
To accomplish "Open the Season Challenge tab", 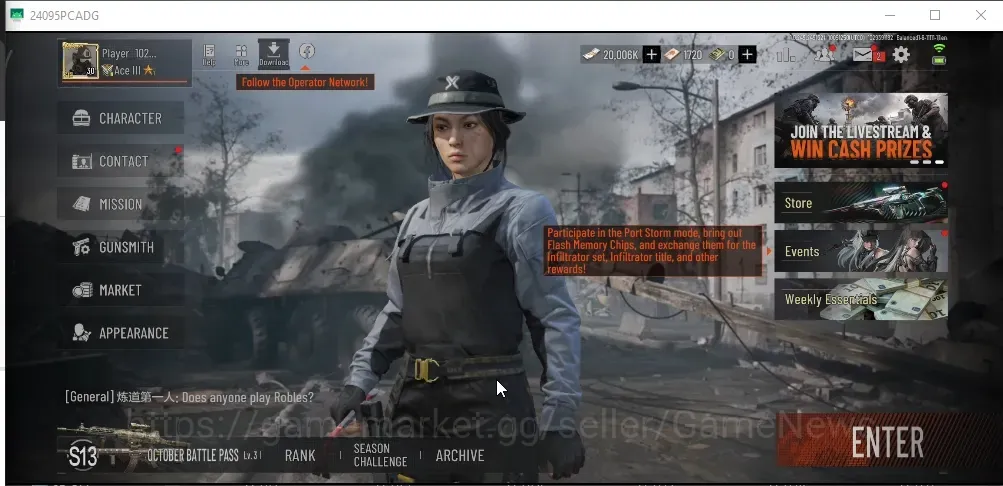I will pyautogui.click(x=380, y=455).
